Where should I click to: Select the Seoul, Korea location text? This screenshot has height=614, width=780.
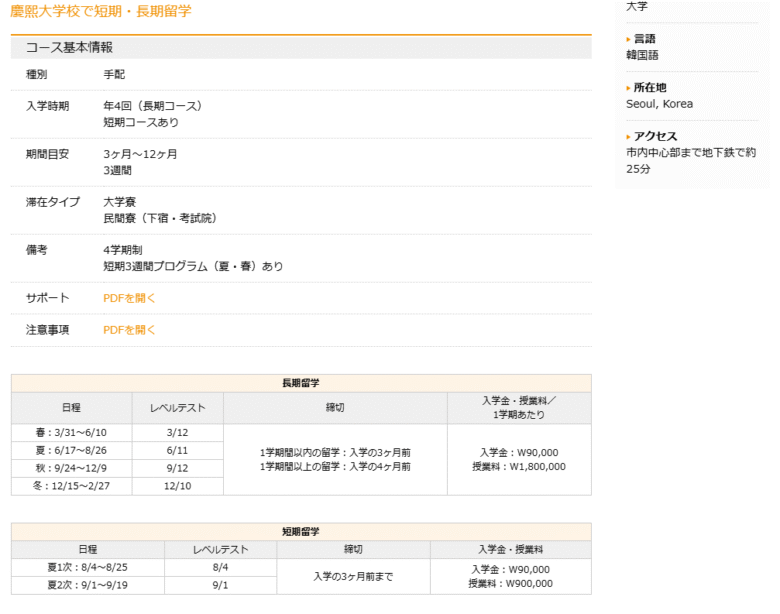click(659, 104)
